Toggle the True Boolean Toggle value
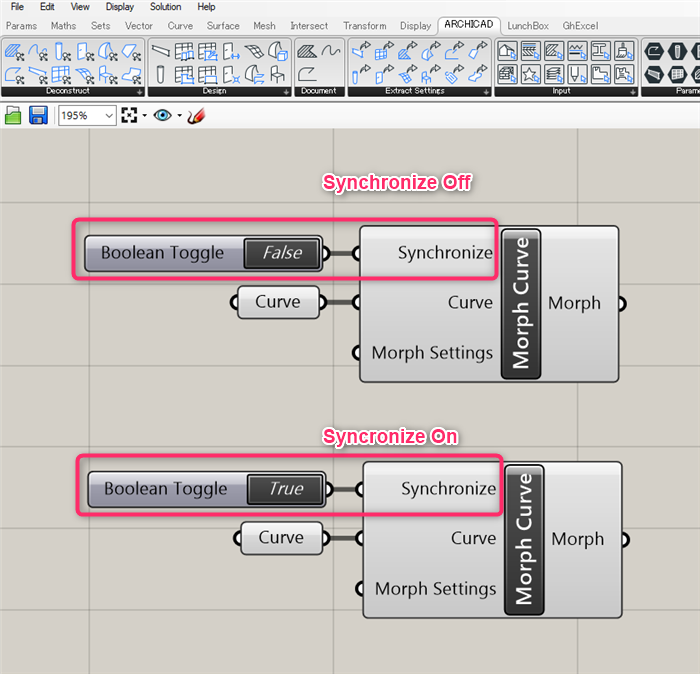The height and width of the screenshot is (674, 700). point(285,489)
